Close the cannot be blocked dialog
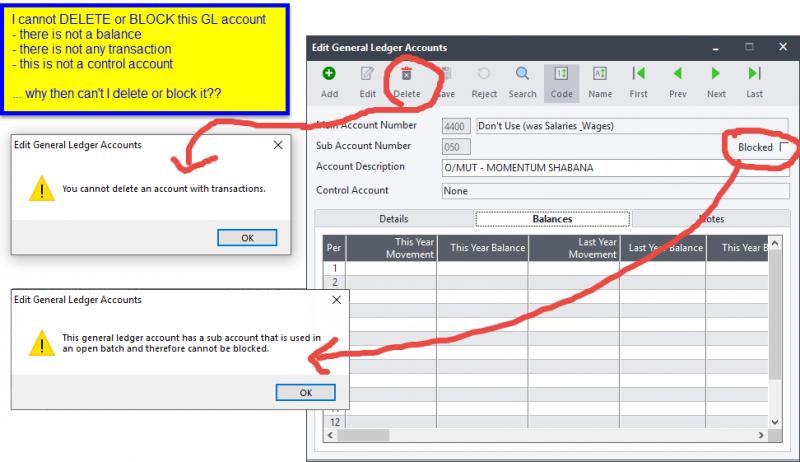This screenshot has width=800, height=462. tap(336, 300)
